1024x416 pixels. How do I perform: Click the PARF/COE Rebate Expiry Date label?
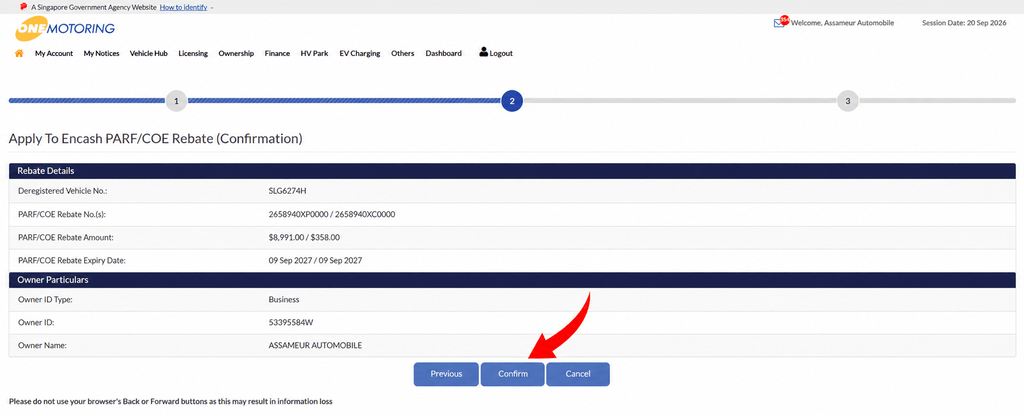tap(72, 261)
